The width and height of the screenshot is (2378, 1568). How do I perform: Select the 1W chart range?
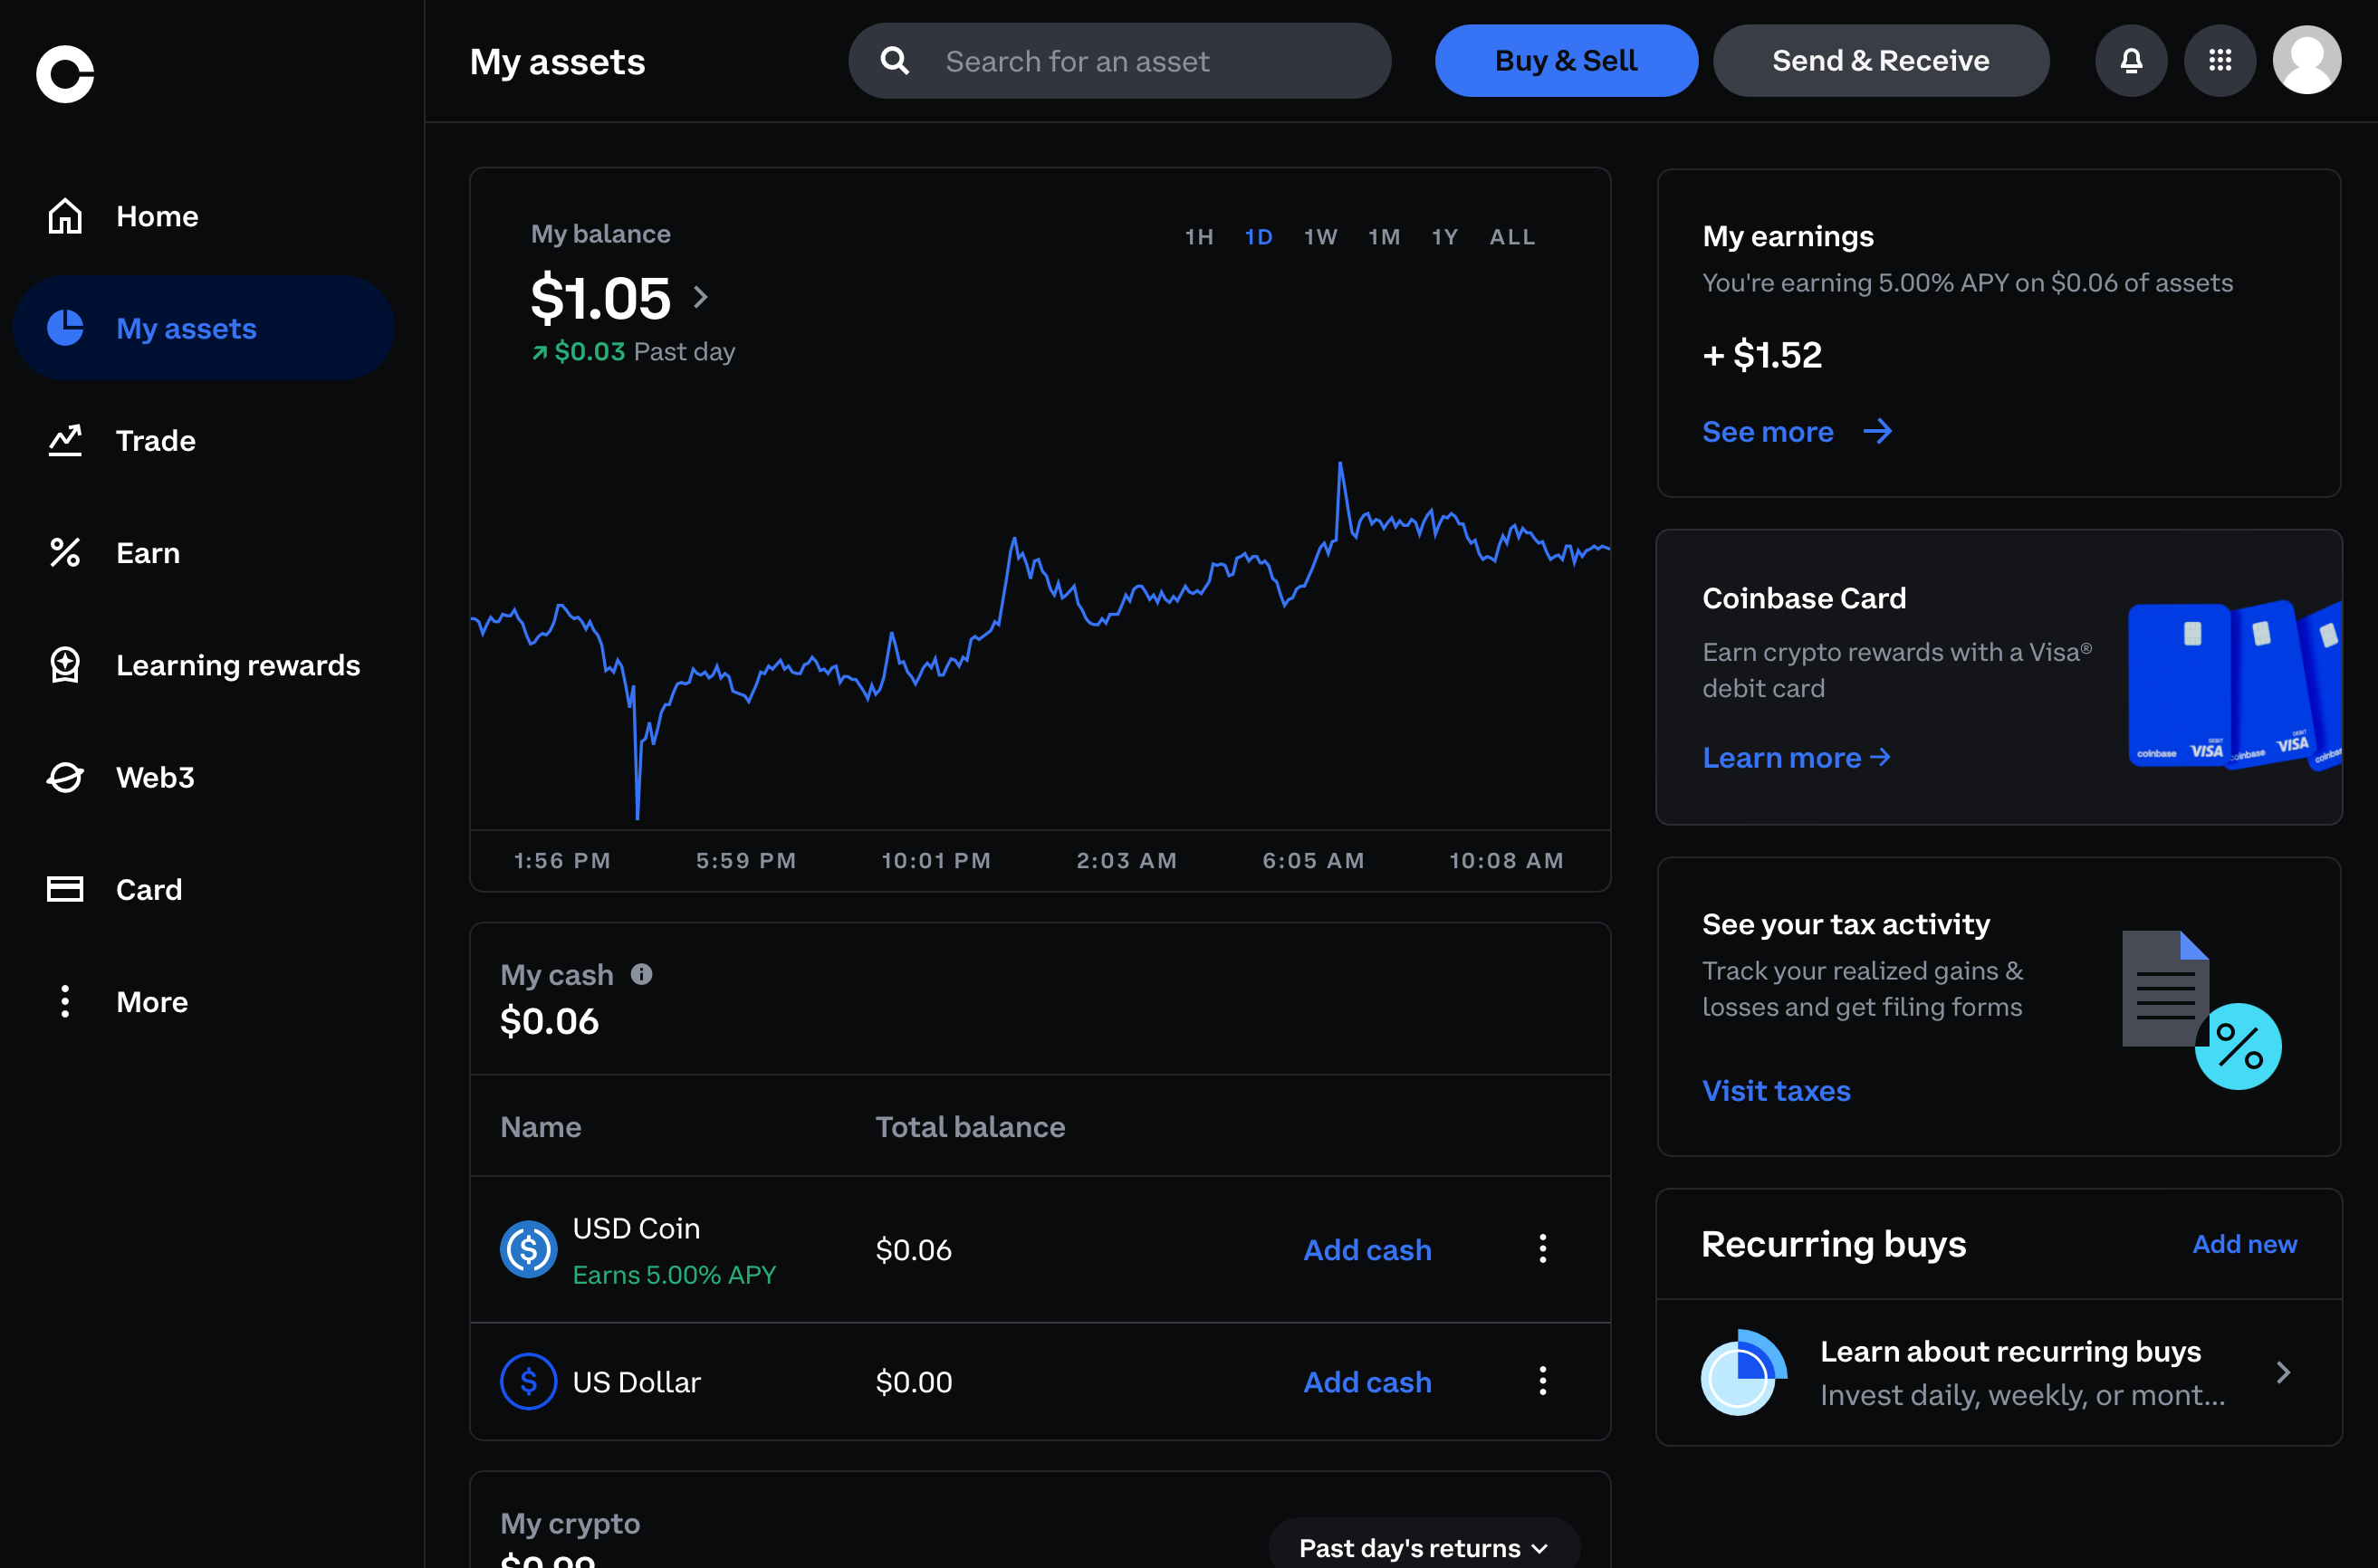[1320, 237]
